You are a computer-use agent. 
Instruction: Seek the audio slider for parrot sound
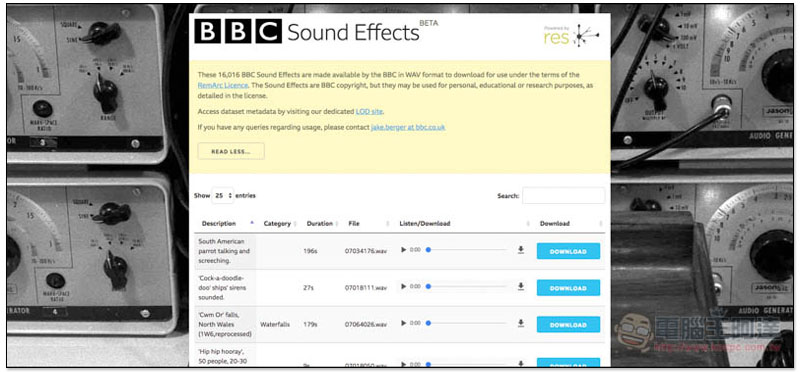point(466,250)
